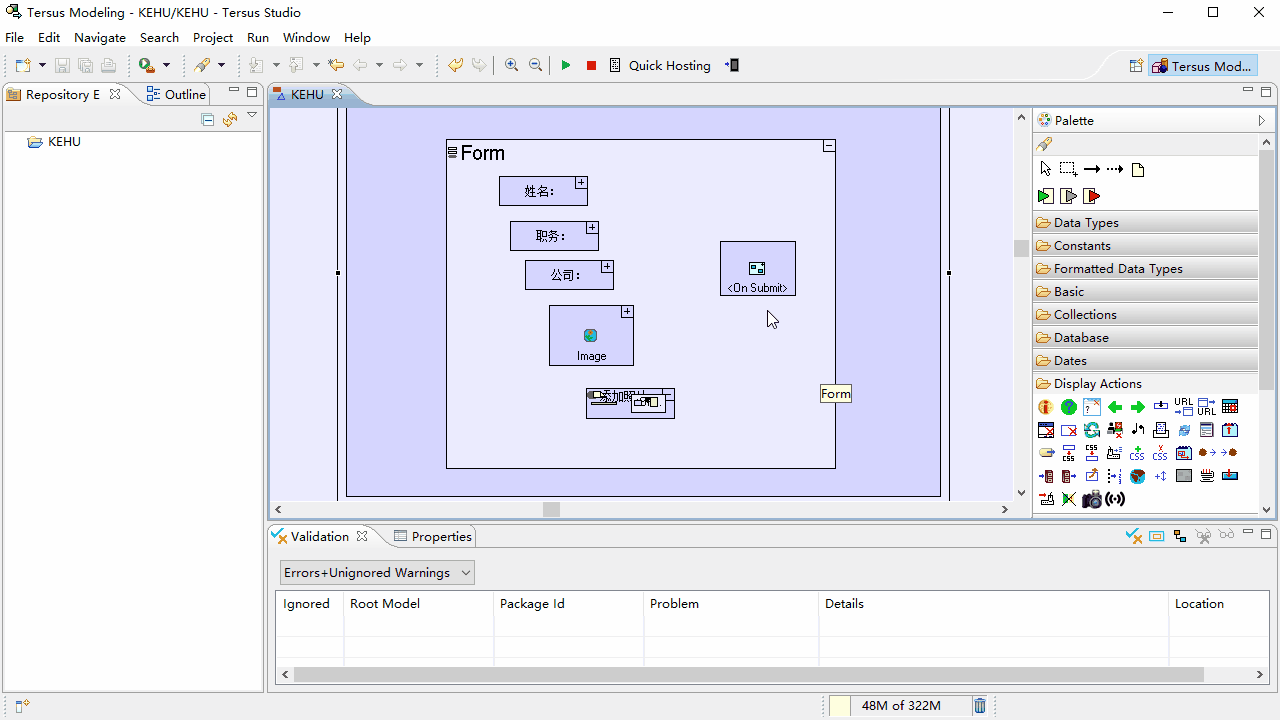Click the green Run play button
The image size is (1280, 720).
[566, 65]
